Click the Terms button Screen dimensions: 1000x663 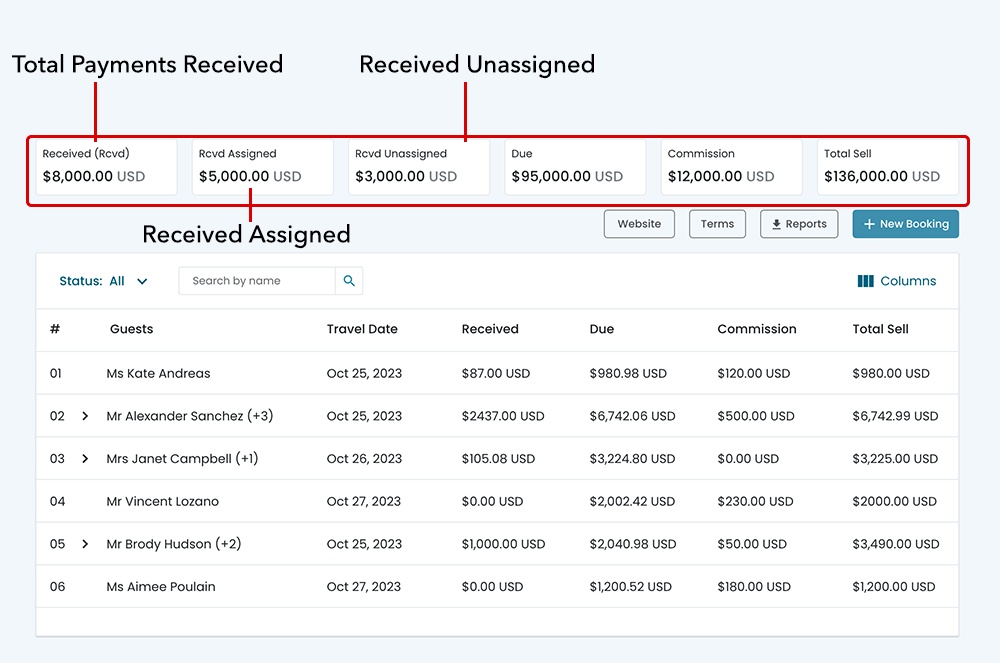click(x=717, y=224)
